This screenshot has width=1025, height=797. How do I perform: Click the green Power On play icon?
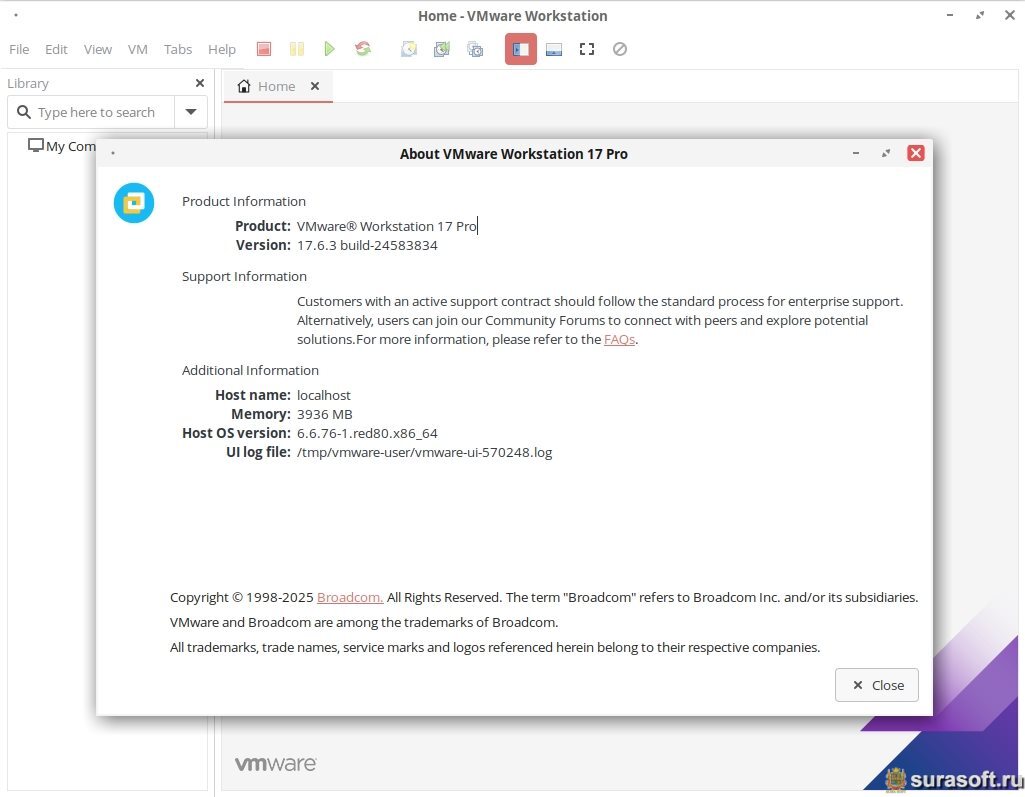point(329,49)
